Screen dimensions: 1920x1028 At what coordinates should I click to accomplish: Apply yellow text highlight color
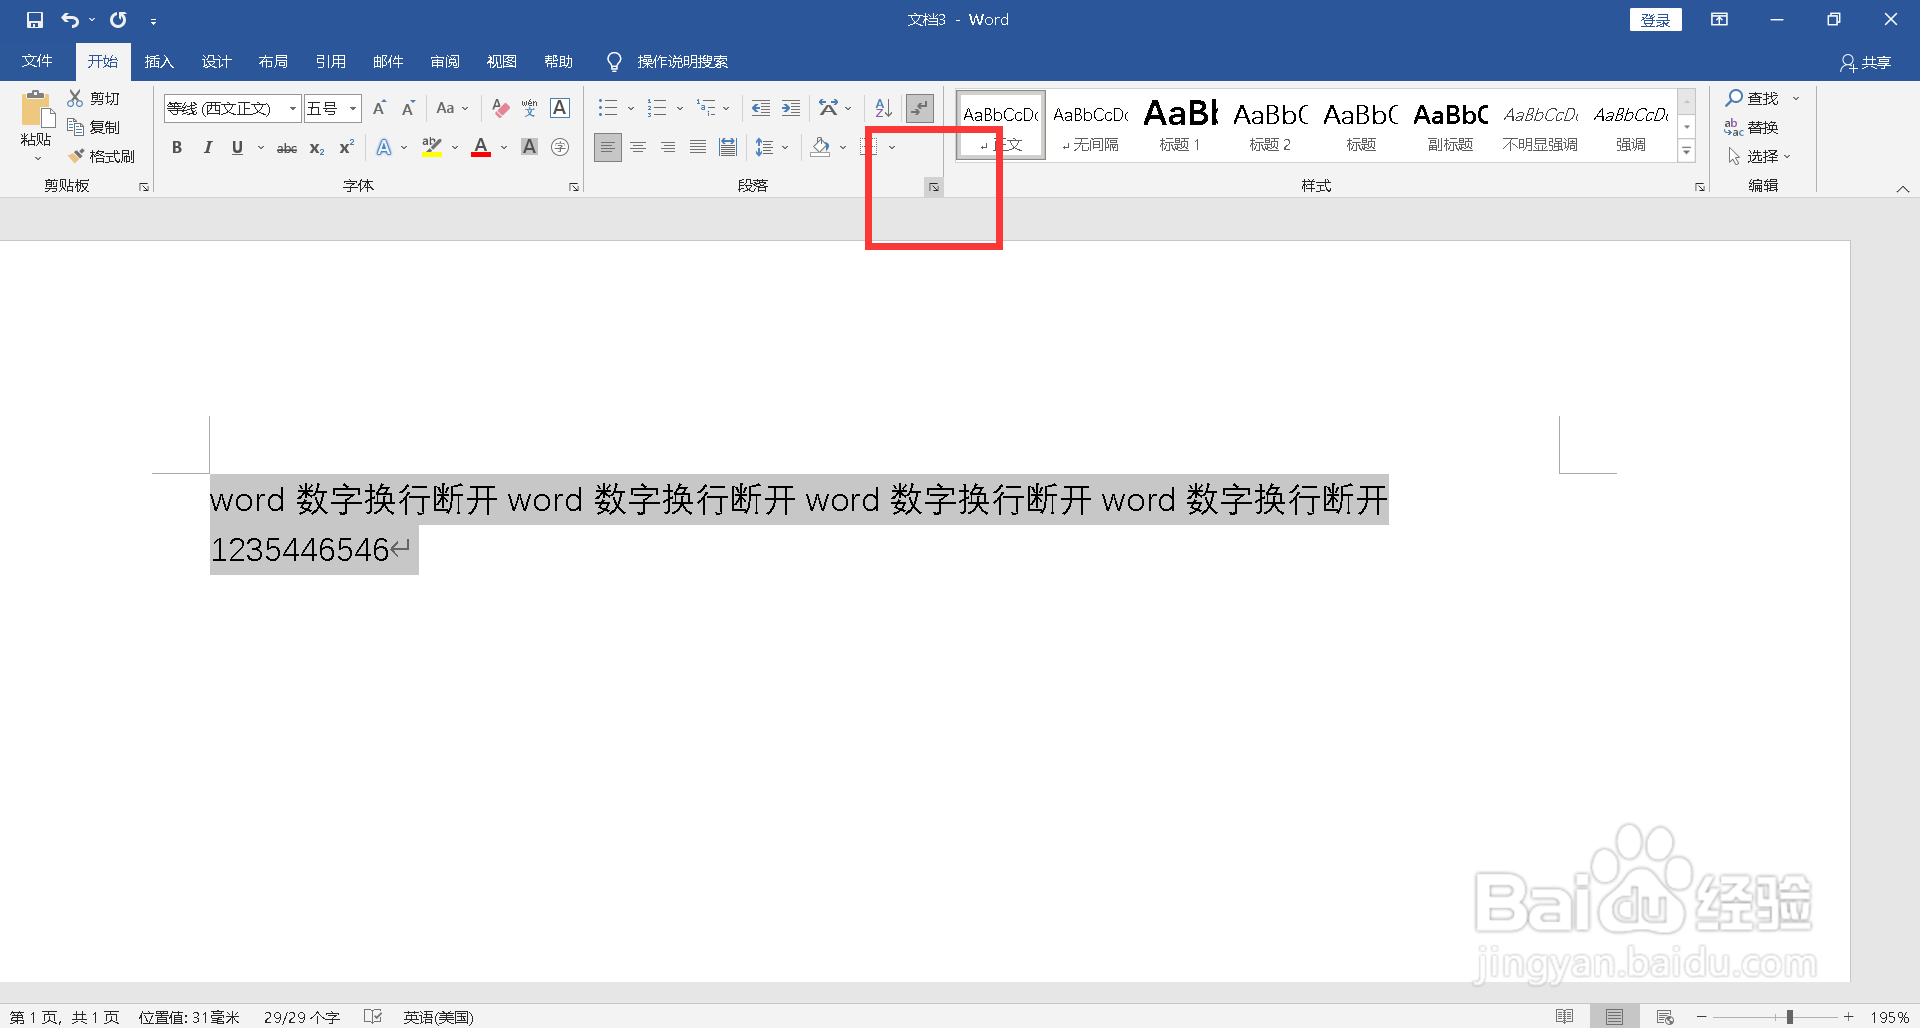click(x=430, y=147)
